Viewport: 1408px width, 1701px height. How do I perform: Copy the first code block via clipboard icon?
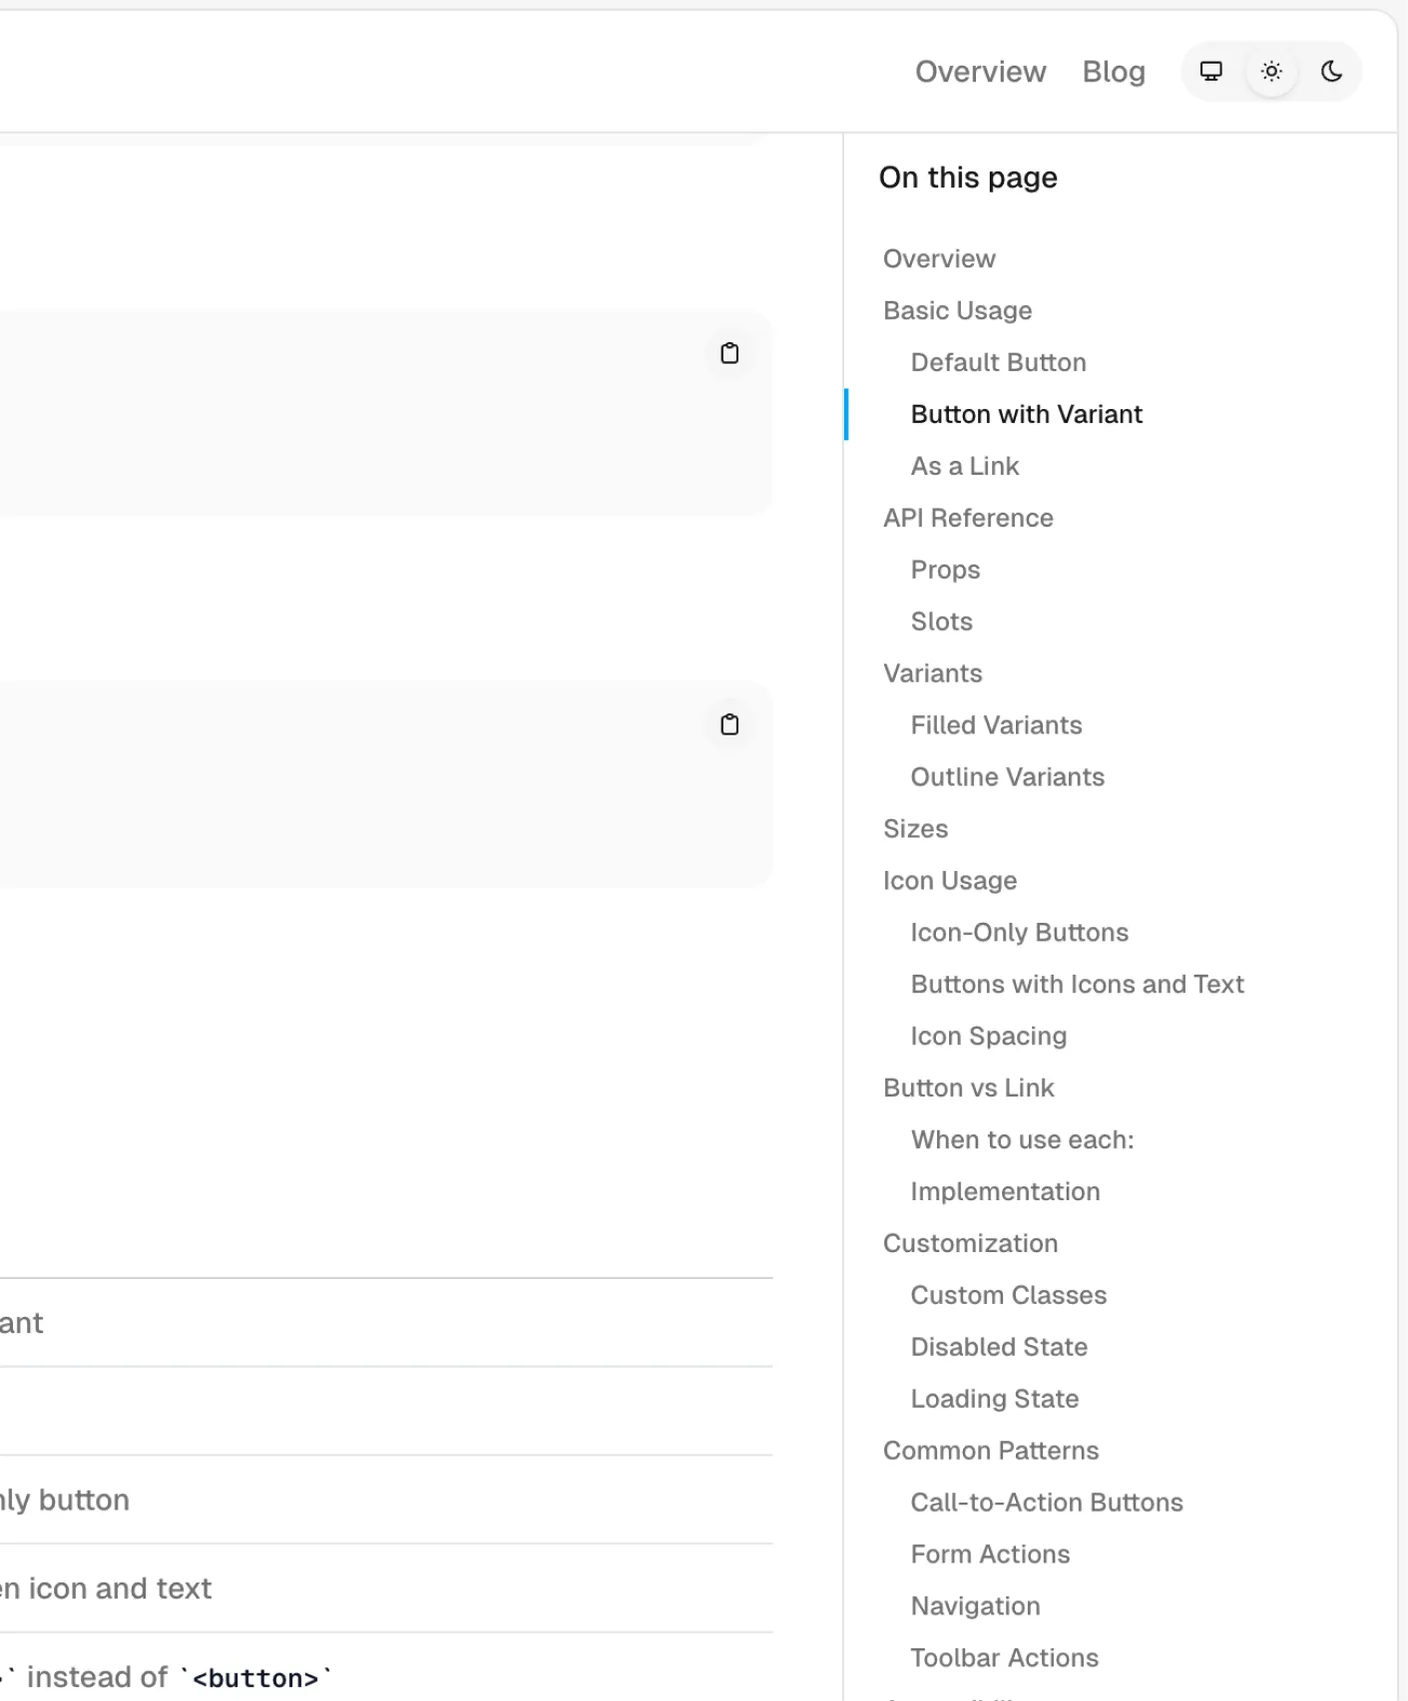pyautogui.click(x=729, y=353)
